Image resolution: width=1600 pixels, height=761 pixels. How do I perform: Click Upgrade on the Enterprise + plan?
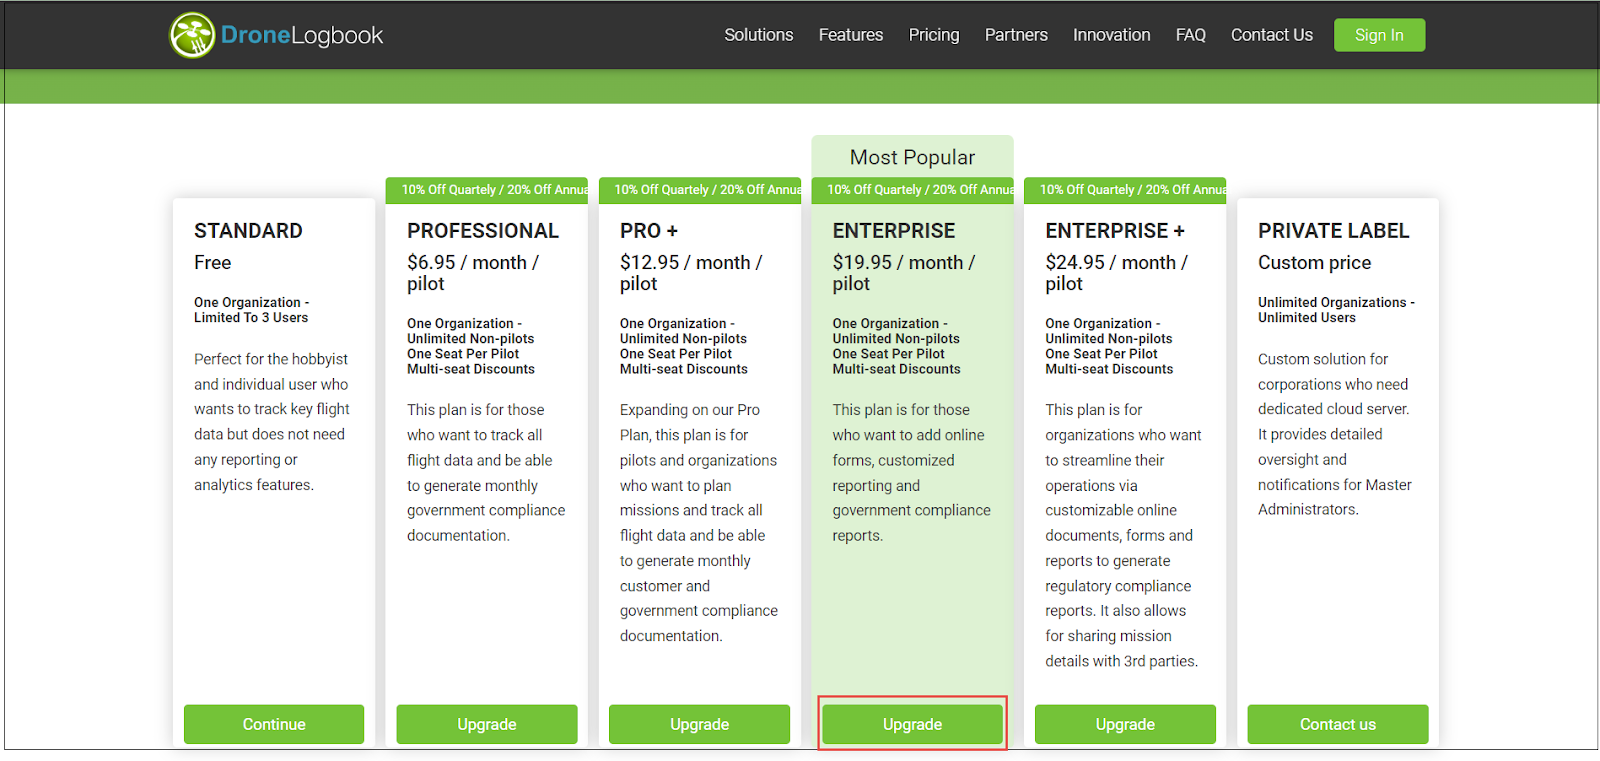[1125, 724]
